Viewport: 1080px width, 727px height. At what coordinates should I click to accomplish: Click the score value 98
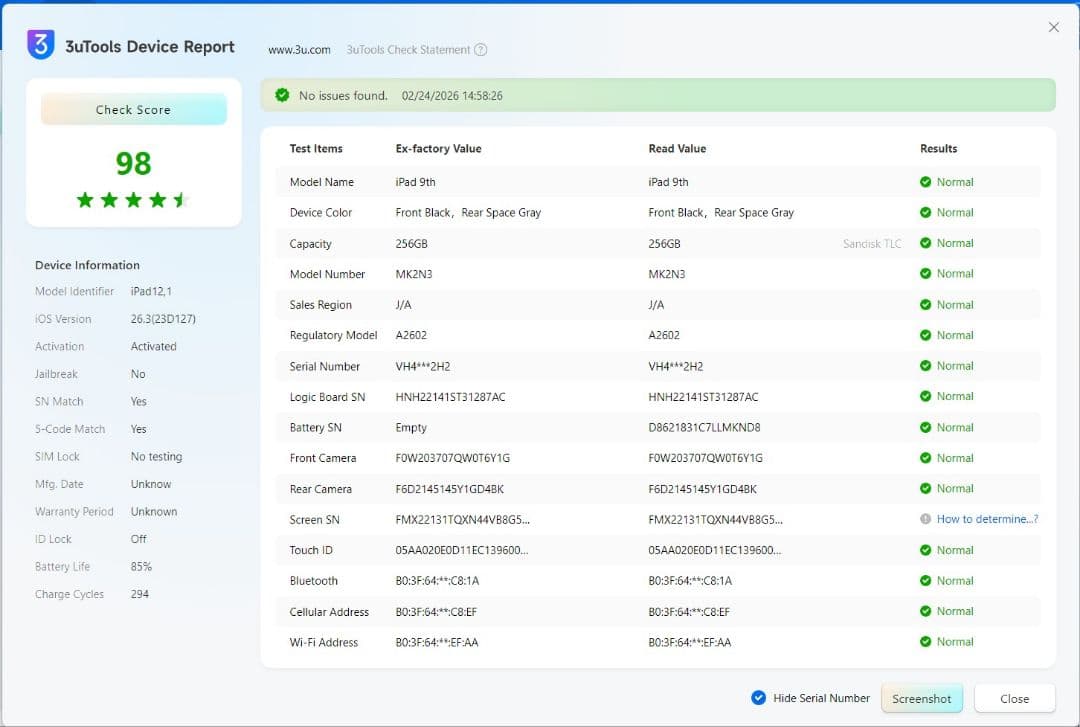coord(133,163)
